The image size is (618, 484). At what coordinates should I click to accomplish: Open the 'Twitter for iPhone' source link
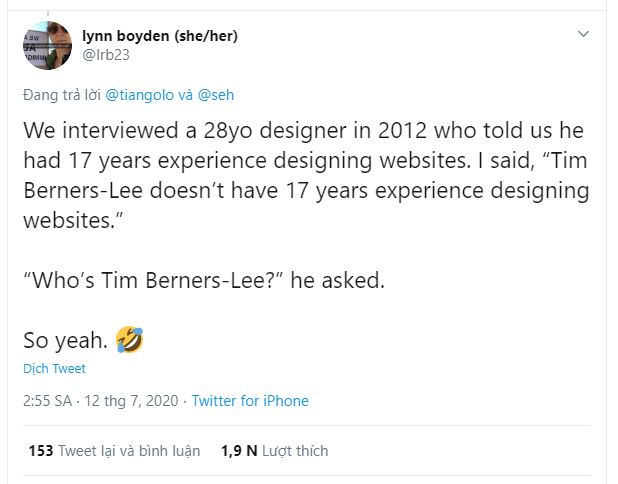250,401
